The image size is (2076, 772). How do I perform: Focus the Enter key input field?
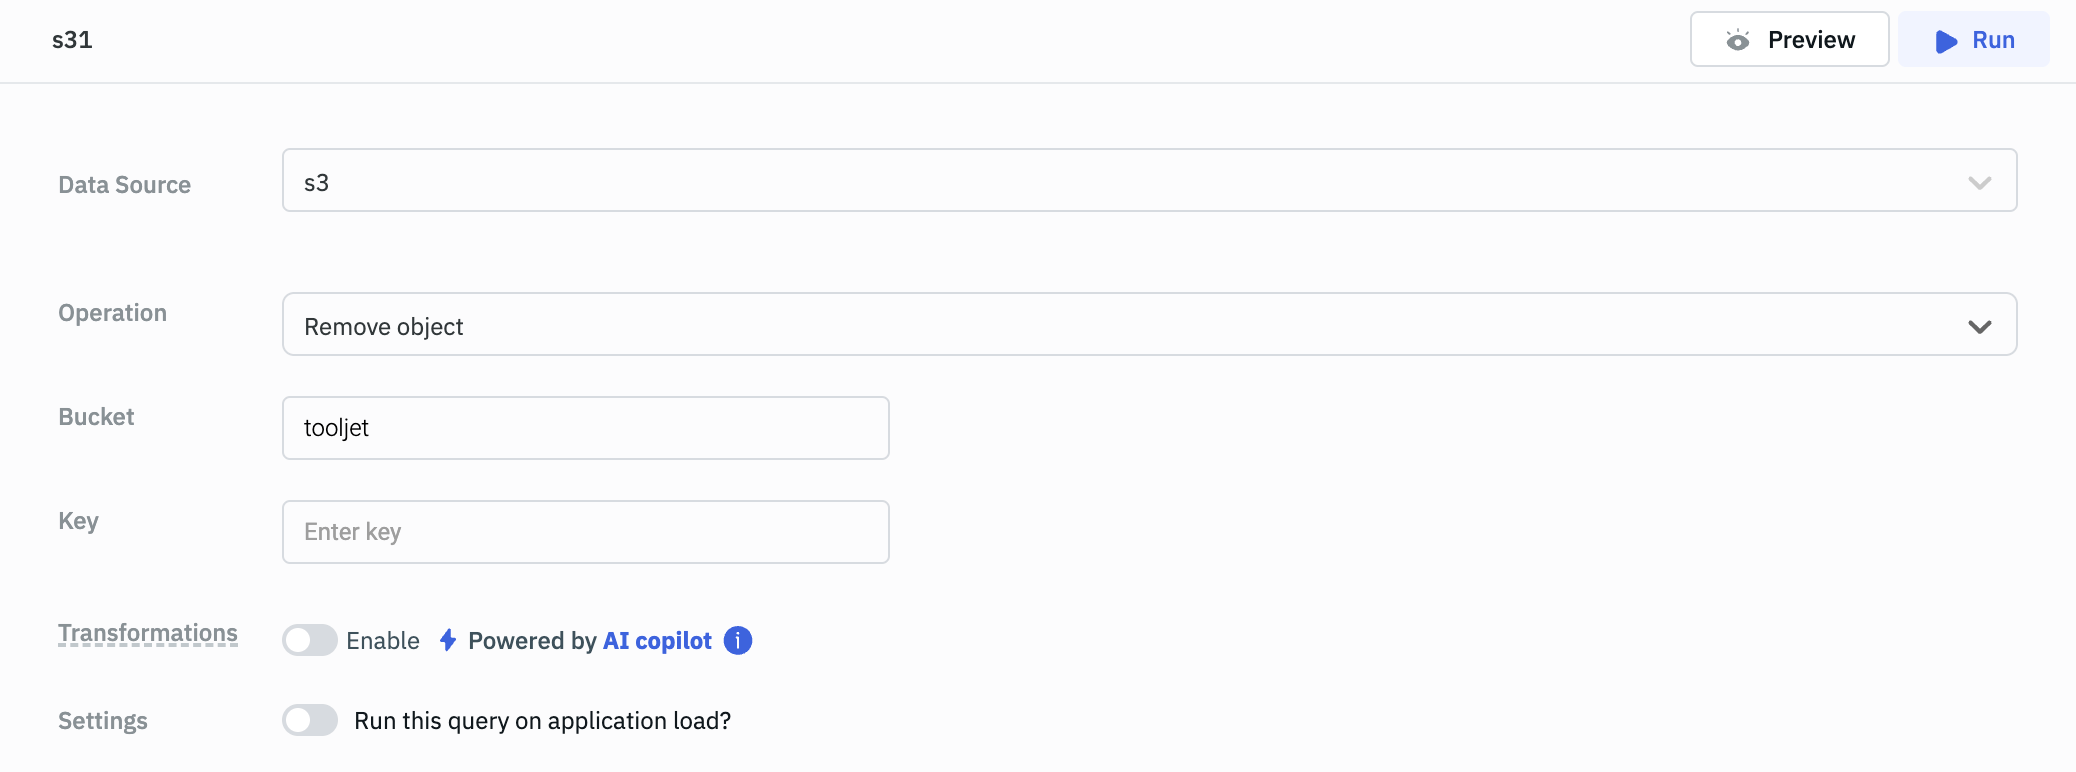585,532
